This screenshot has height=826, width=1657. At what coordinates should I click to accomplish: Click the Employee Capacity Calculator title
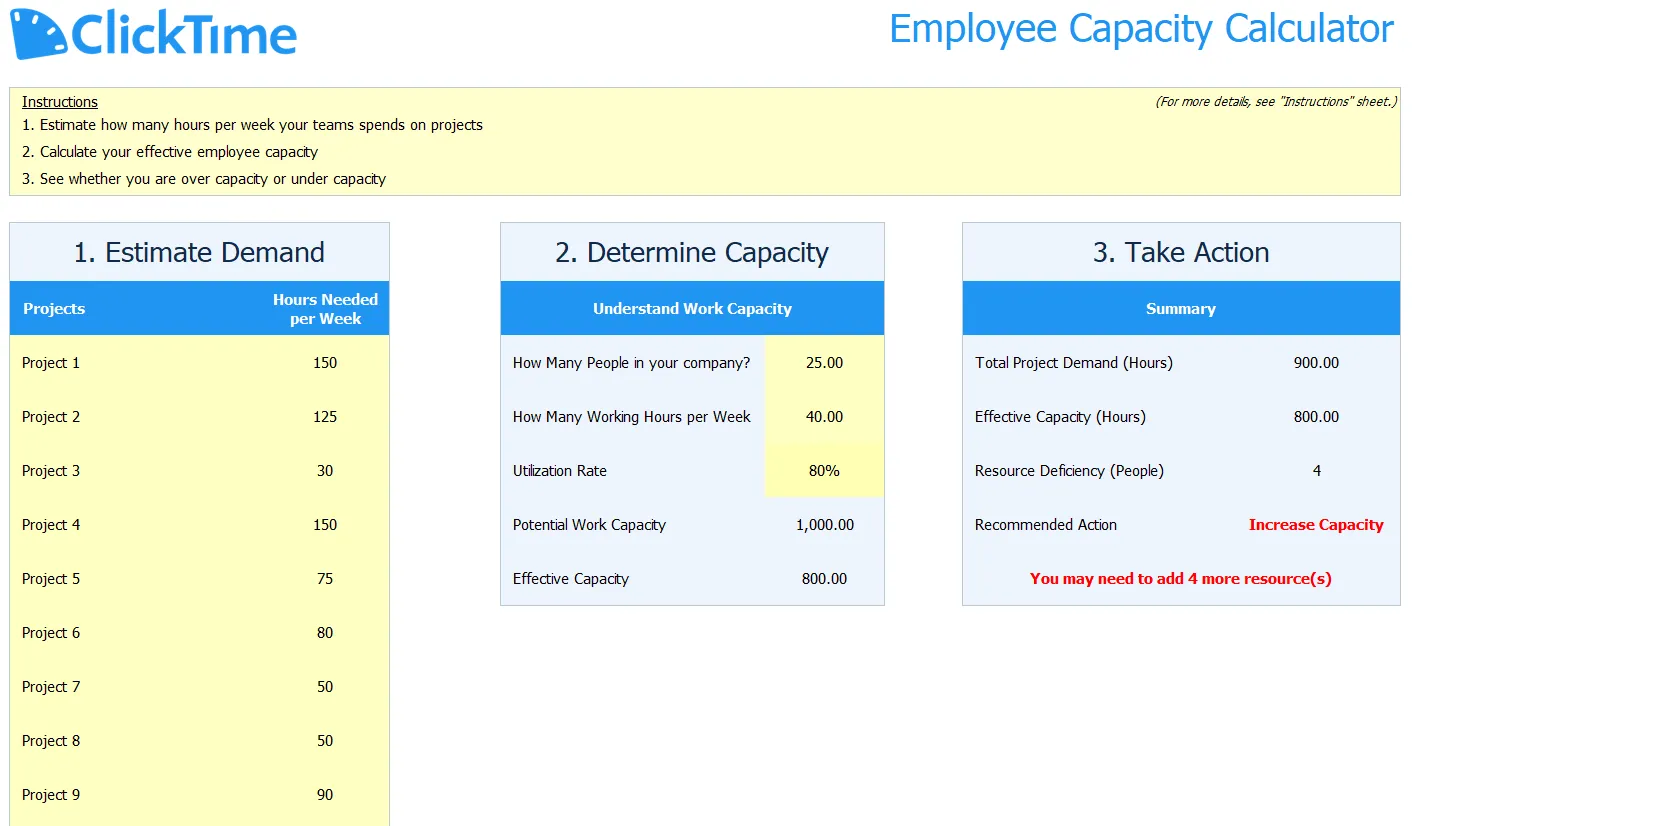pyautogui.click(x=1141, y=30)
